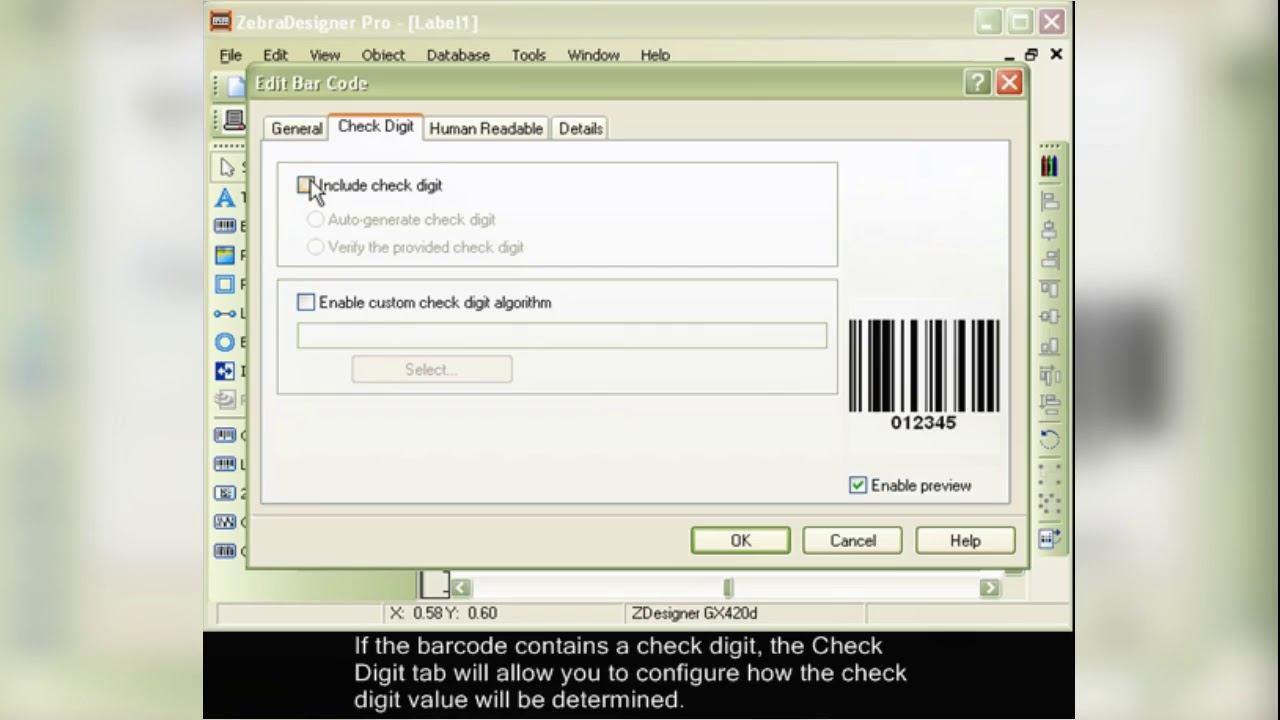
Task: Select the Check Digit tab
Action: (x=375, y=126)
